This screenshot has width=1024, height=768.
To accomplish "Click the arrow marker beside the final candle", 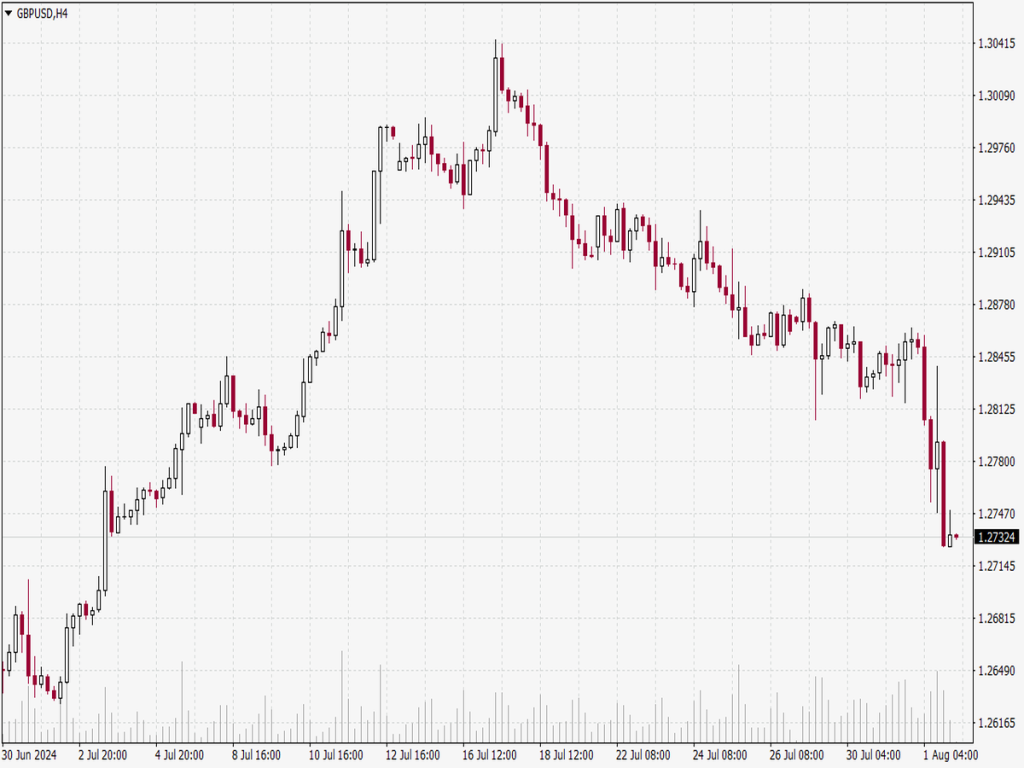I will pyautogui.click(x=956, y=536).
